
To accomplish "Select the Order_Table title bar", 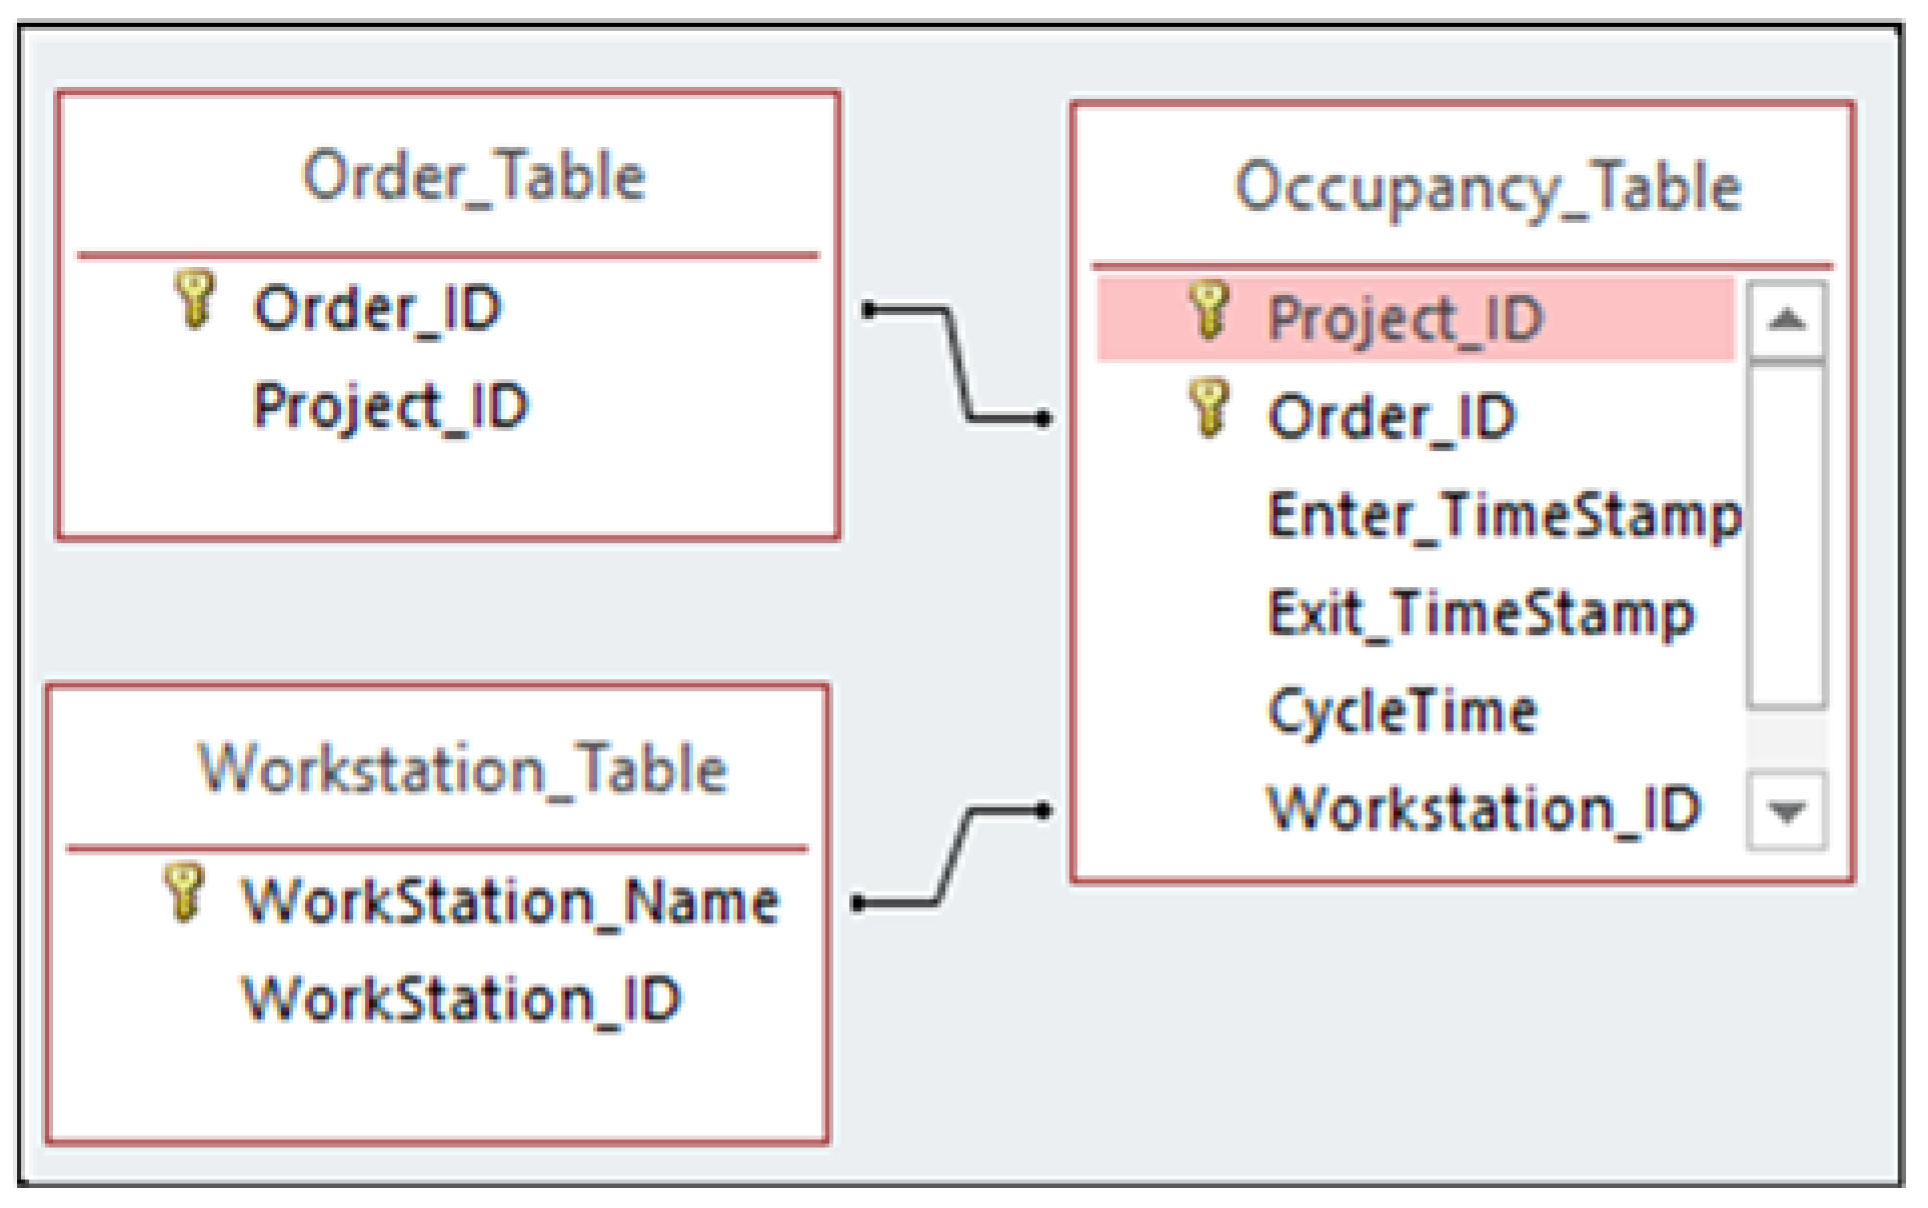I will point(474,176).
